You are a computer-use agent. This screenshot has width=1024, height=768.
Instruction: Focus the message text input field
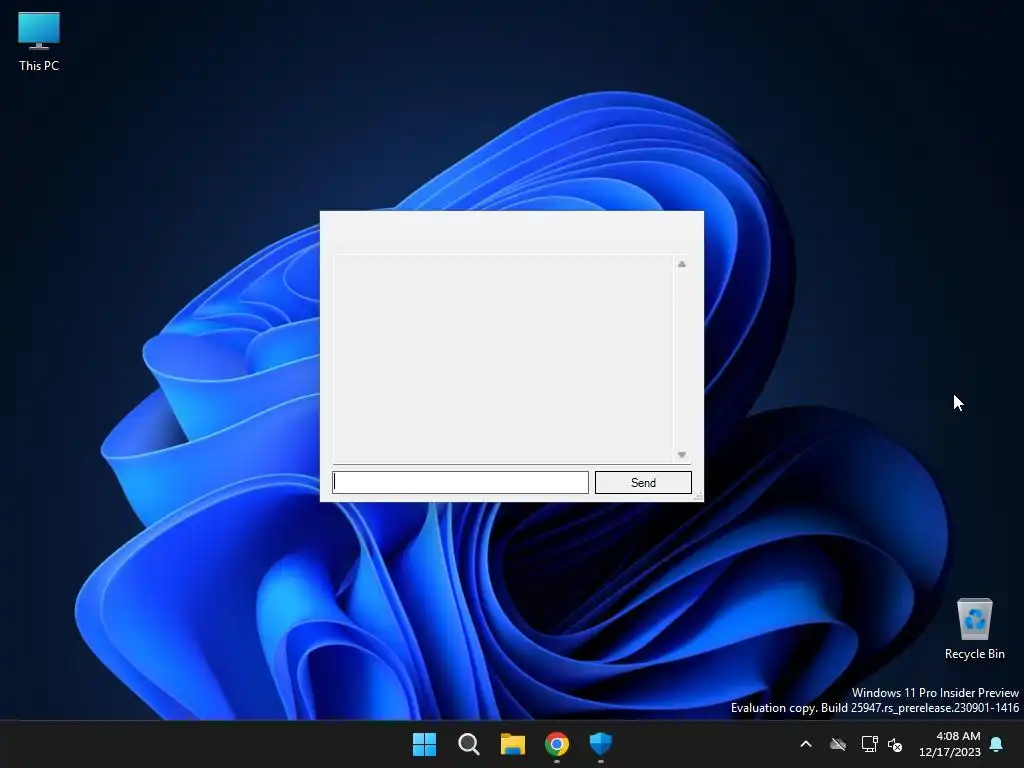(460, 483)
